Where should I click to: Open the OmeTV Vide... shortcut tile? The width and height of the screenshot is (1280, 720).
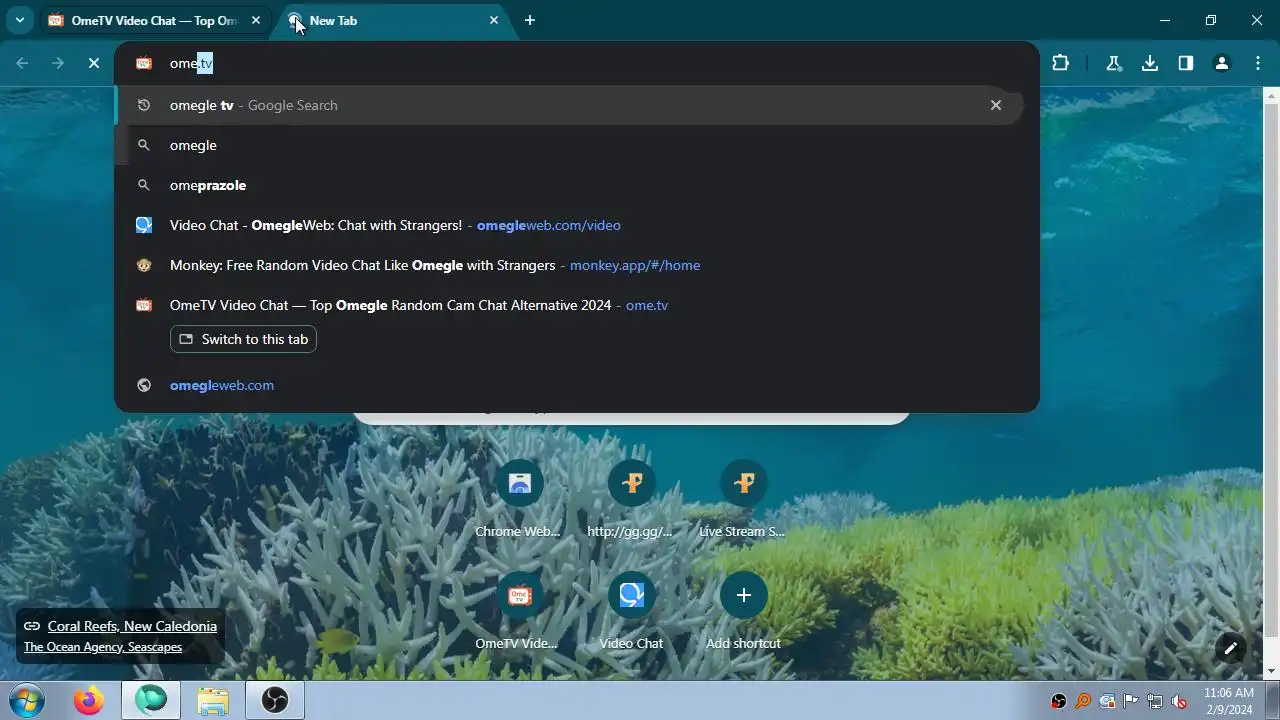pos(519,612)
